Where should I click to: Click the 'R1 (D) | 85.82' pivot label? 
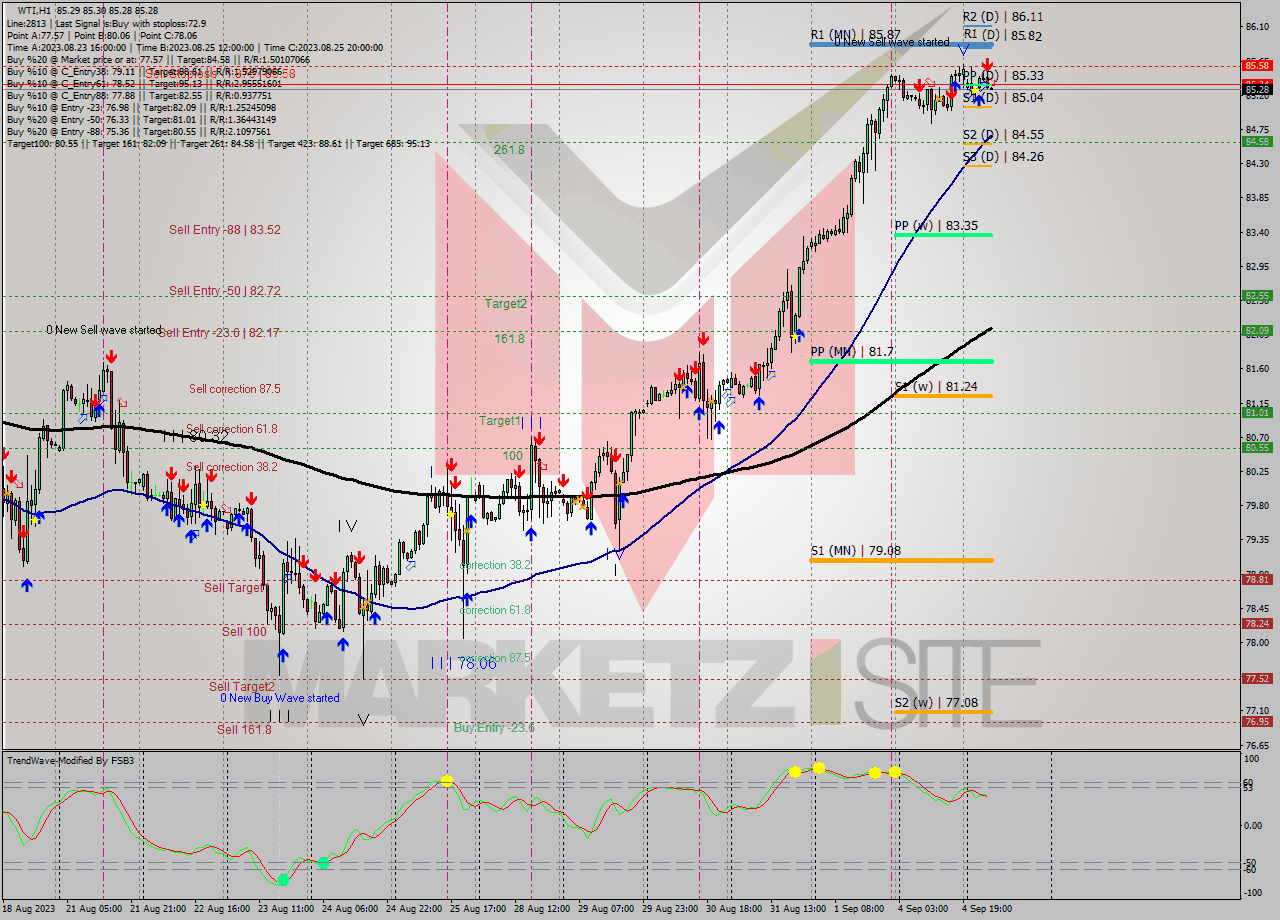point(1002,36)
